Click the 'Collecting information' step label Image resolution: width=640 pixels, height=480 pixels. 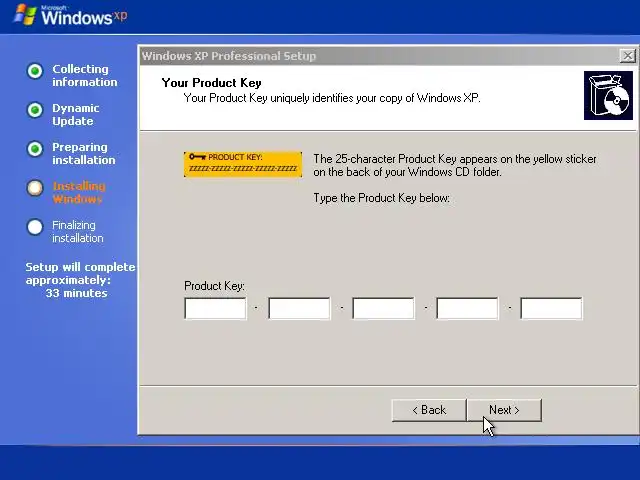84,76
